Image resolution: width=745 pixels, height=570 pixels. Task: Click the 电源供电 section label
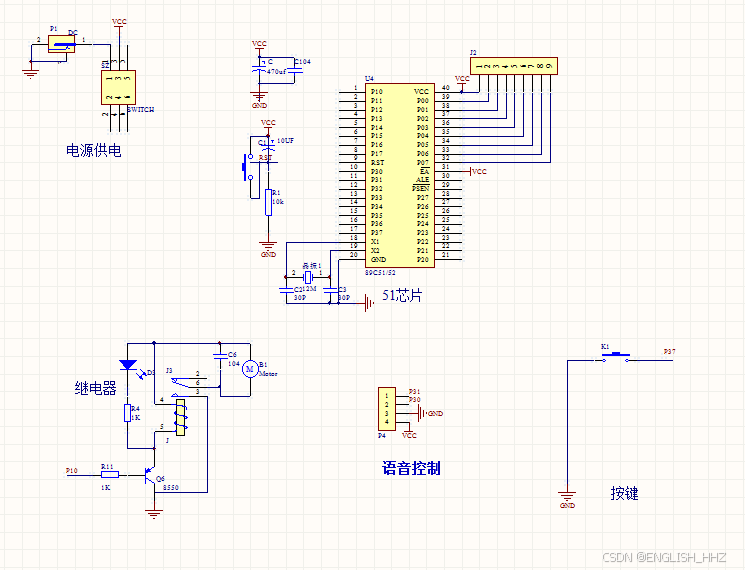tap(94, 151)
